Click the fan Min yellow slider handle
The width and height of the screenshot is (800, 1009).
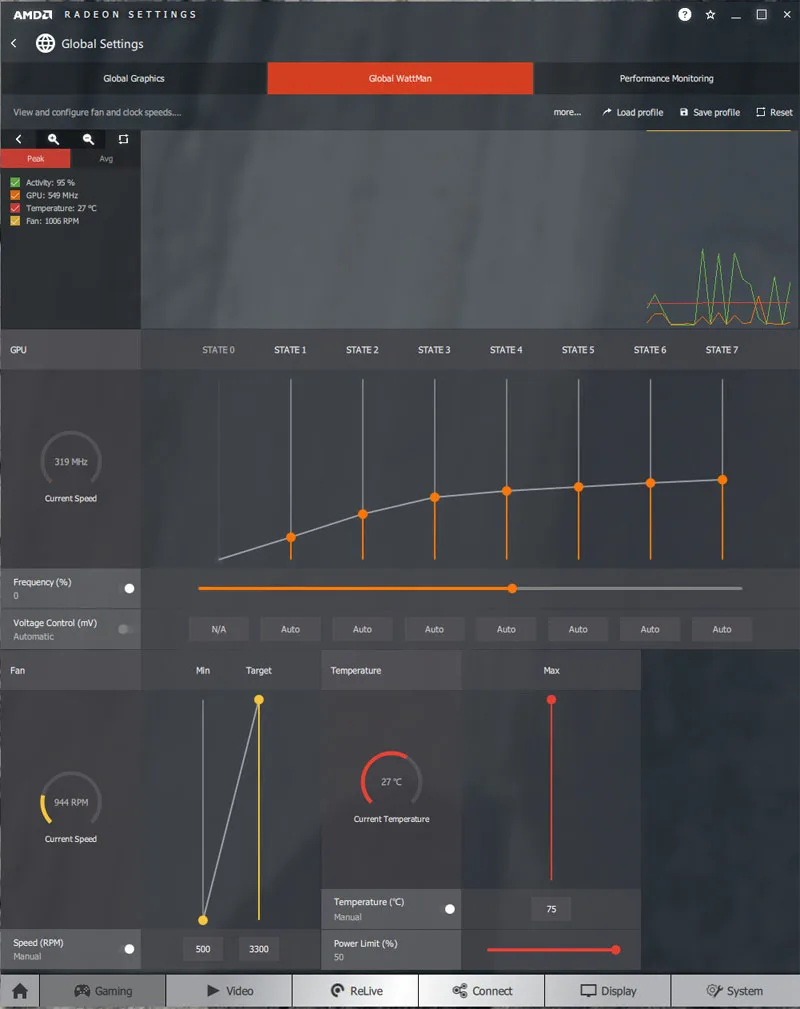(x=203, y=920)
